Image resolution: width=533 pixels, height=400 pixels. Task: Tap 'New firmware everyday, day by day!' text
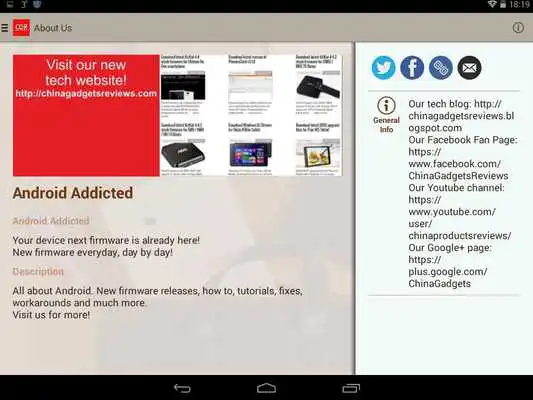92,253
